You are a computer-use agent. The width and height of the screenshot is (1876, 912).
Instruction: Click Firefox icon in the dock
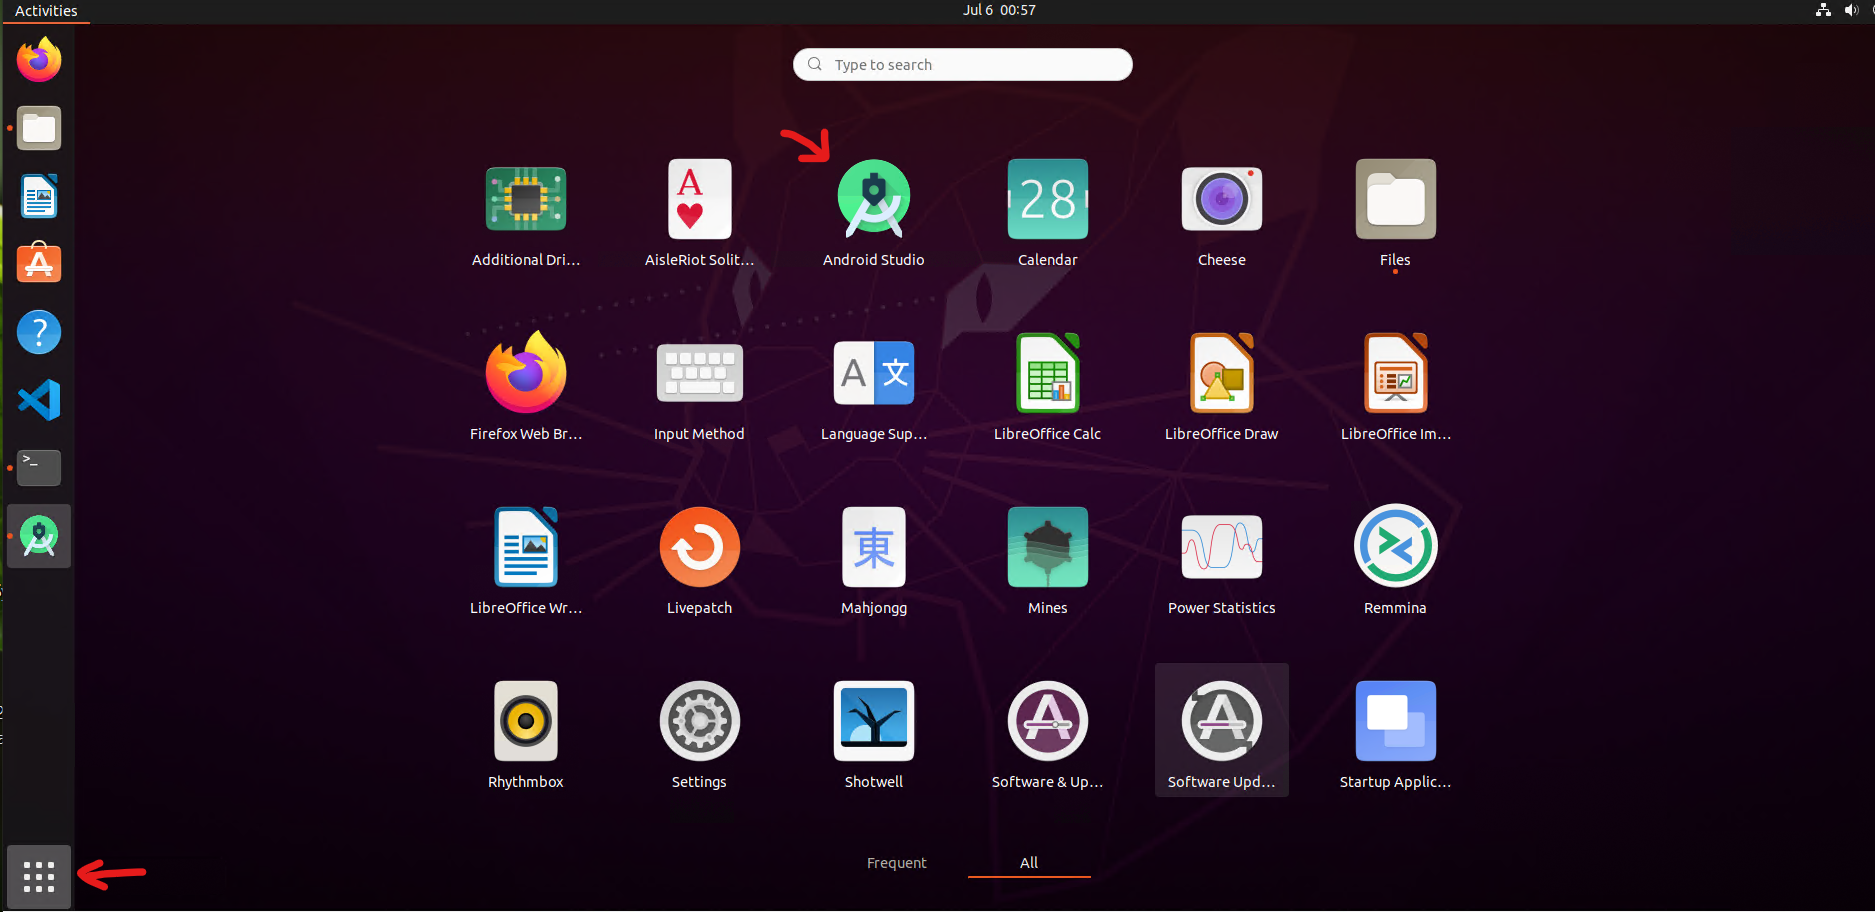(39, 60)
